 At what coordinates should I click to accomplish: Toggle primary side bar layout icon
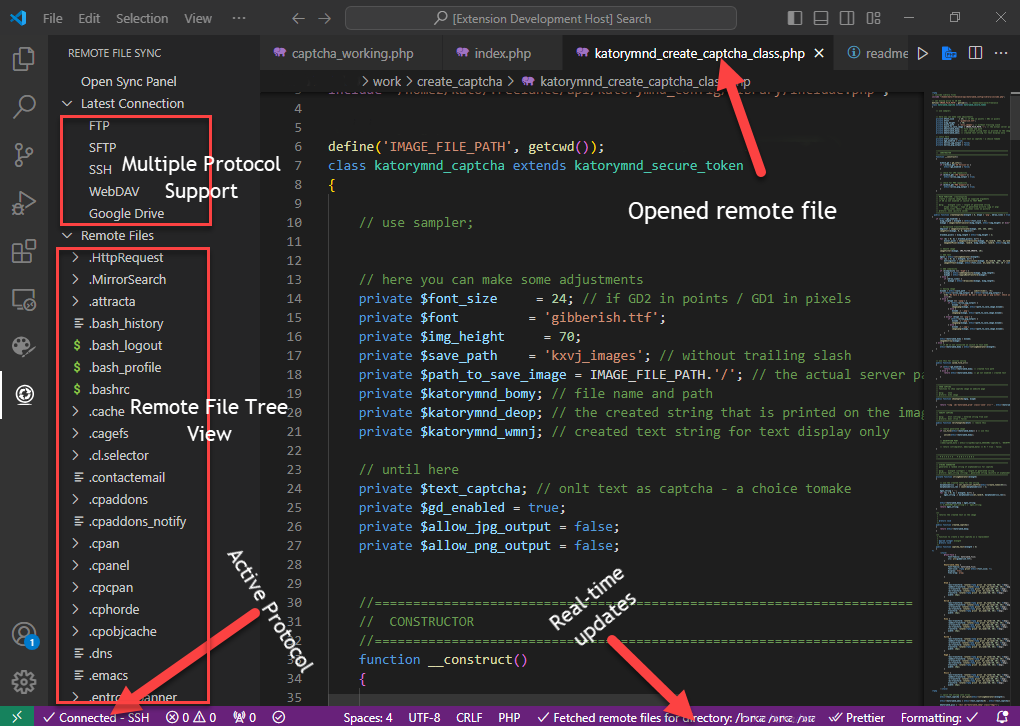(795, 18)
